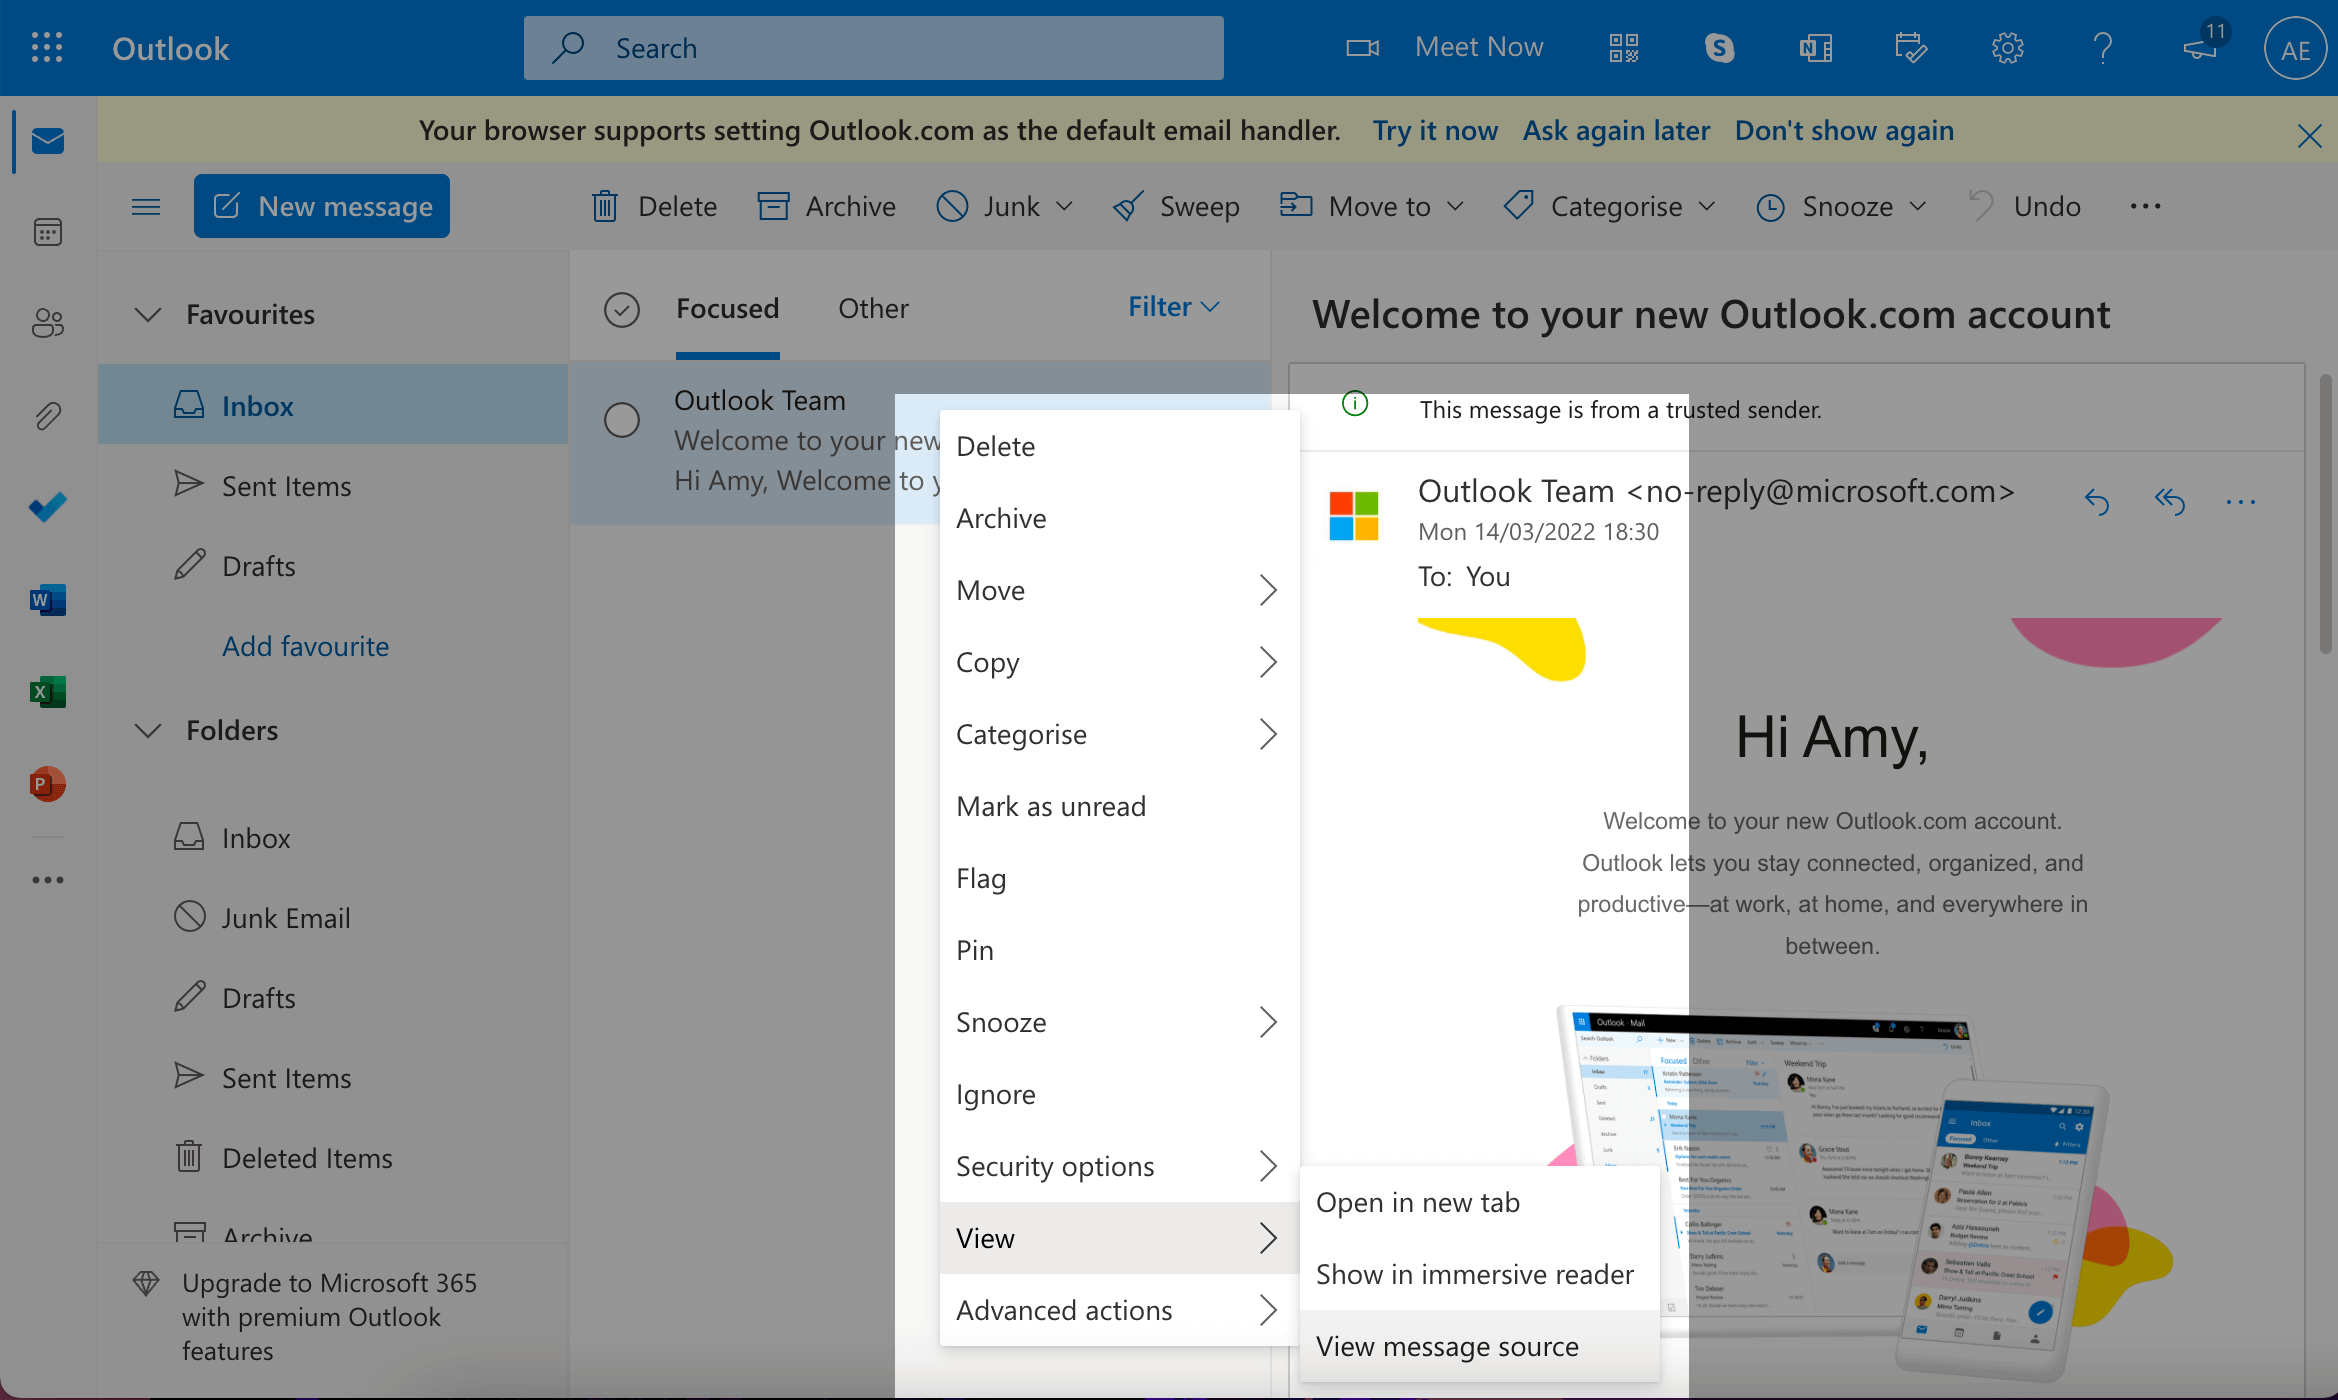Viewport: 2338px width, 1400px height.
Task: Open To Do checkmark app
Action: (47, 507)
